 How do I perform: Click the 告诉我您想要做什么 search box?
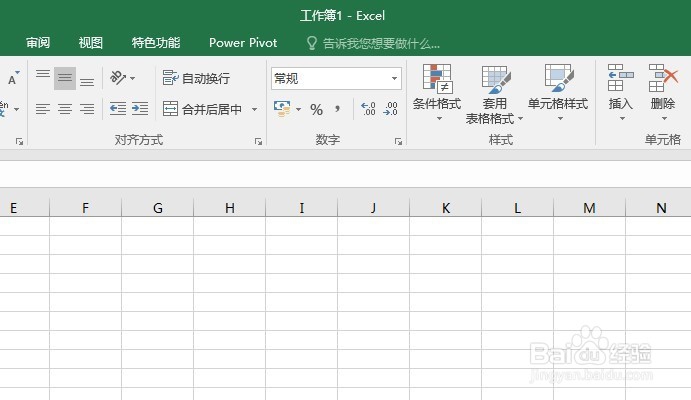381,43
